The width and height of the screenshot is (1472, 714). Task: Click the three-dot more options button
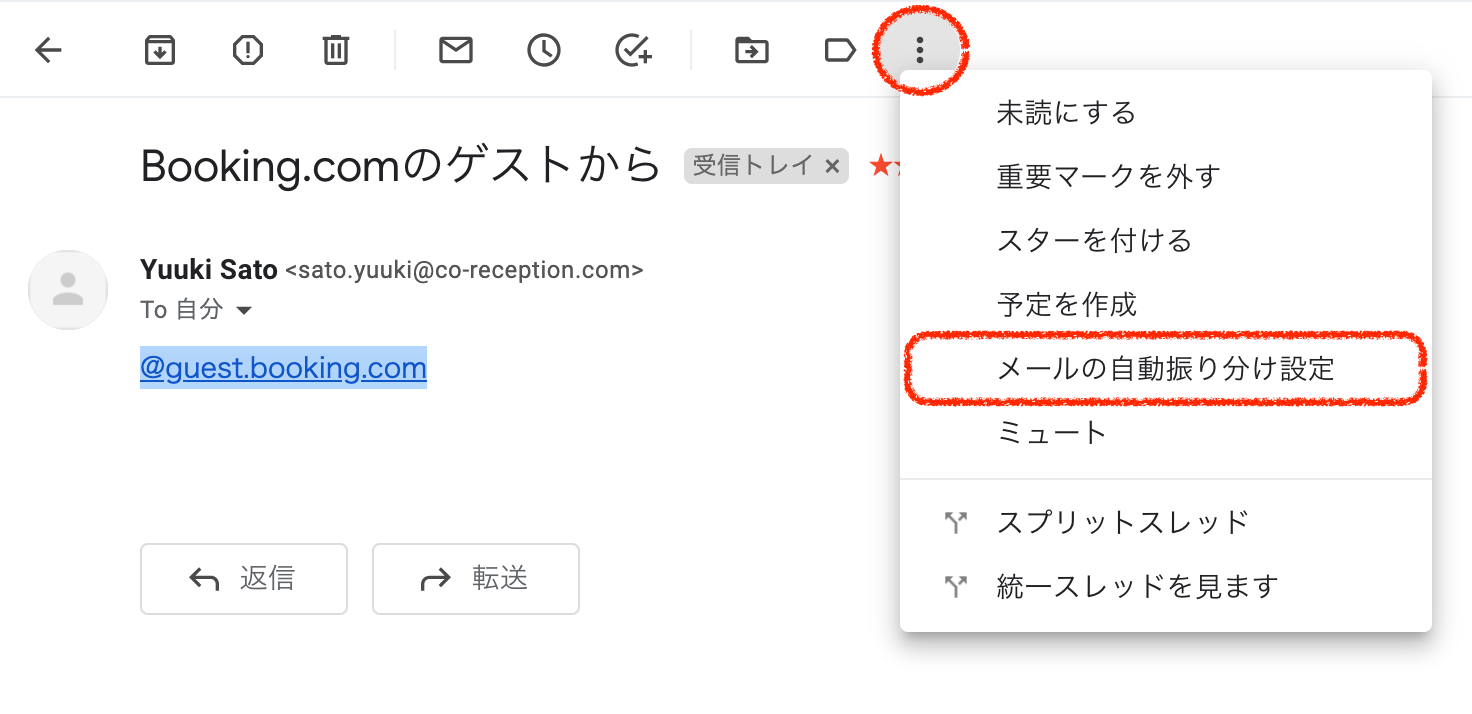pos(920,50)
